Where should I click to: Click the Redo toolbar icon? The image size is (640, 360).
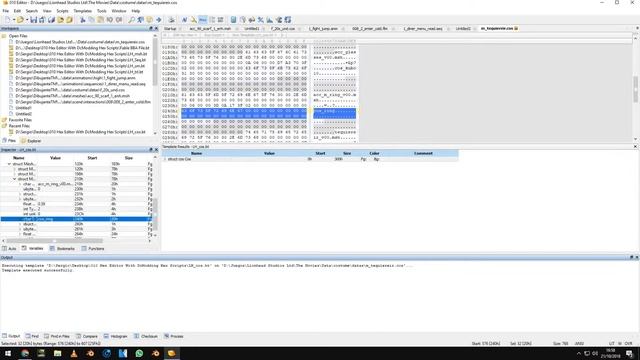point(119,20)
